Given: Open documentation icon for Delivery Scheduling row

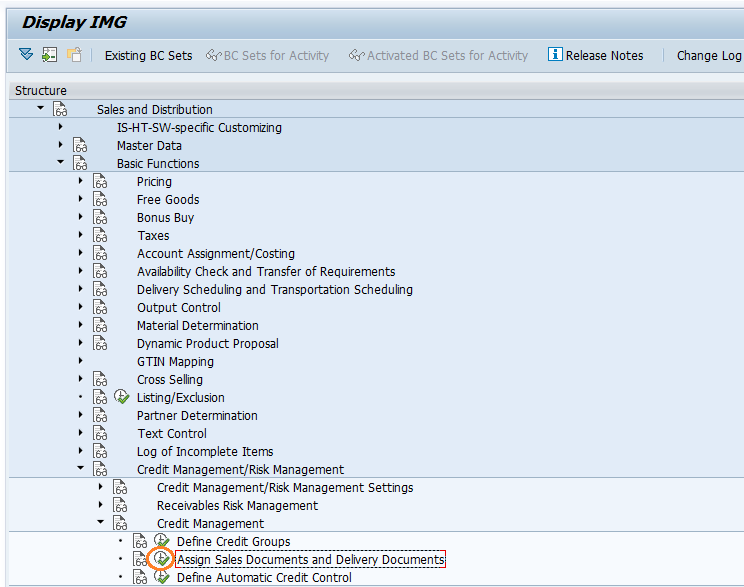Looking at the screenshot, I should pos(100,289).
